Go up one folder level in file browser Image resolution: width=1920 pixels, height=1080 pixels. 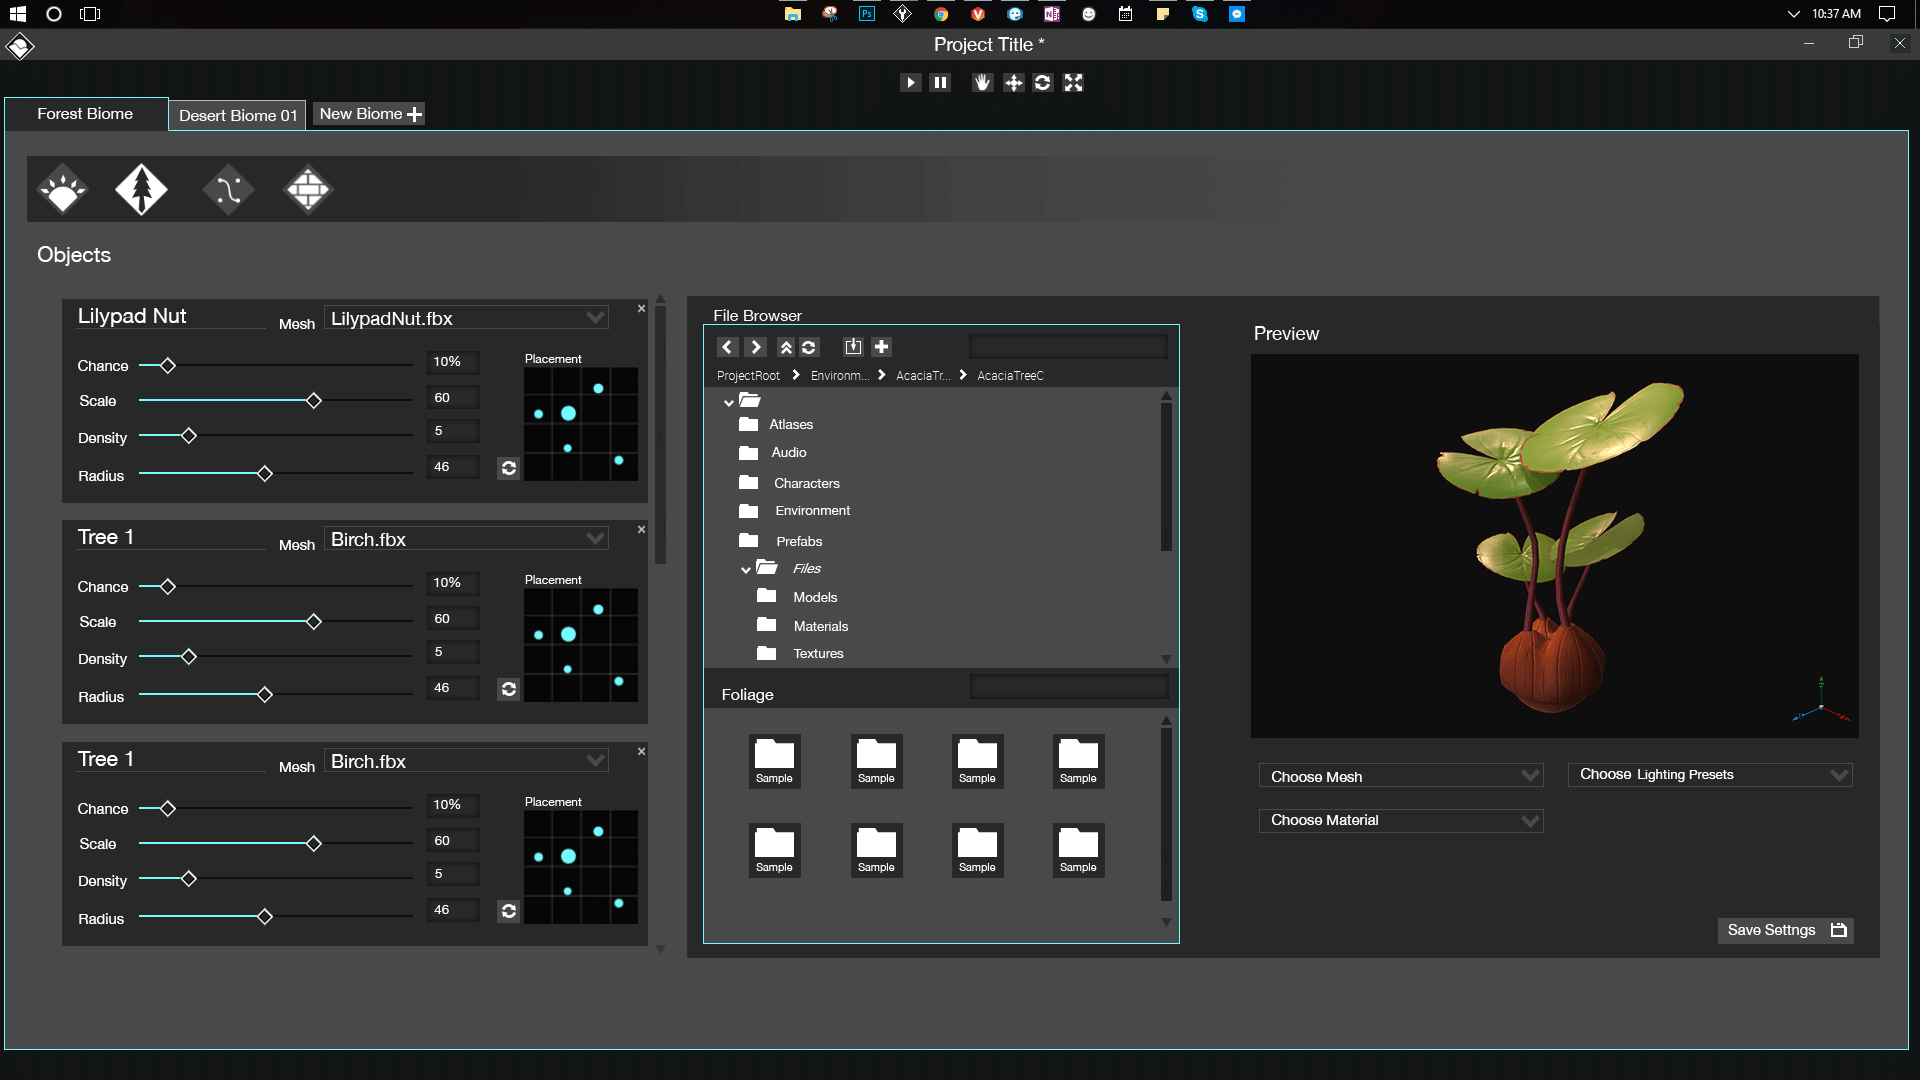pyautogui.click(x=786, y=347)
